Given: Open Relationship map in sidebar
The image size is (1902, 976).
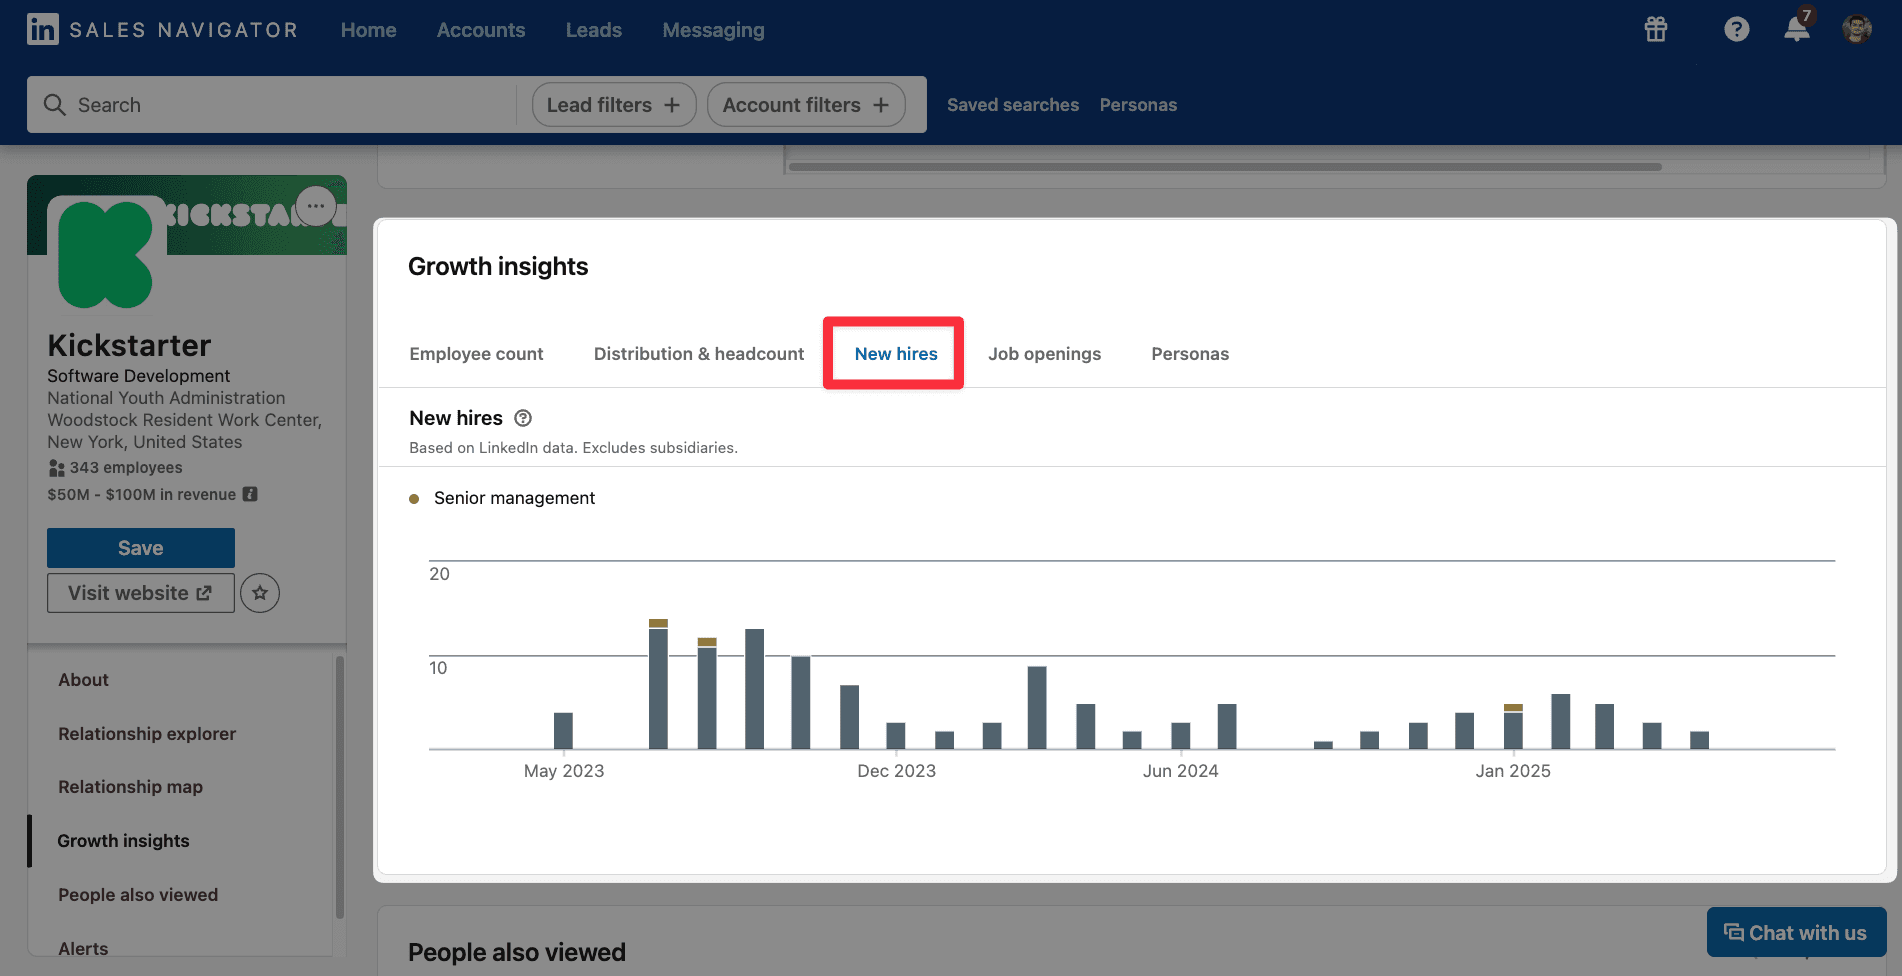Looking at the screenshot, I should pos(130,787).
